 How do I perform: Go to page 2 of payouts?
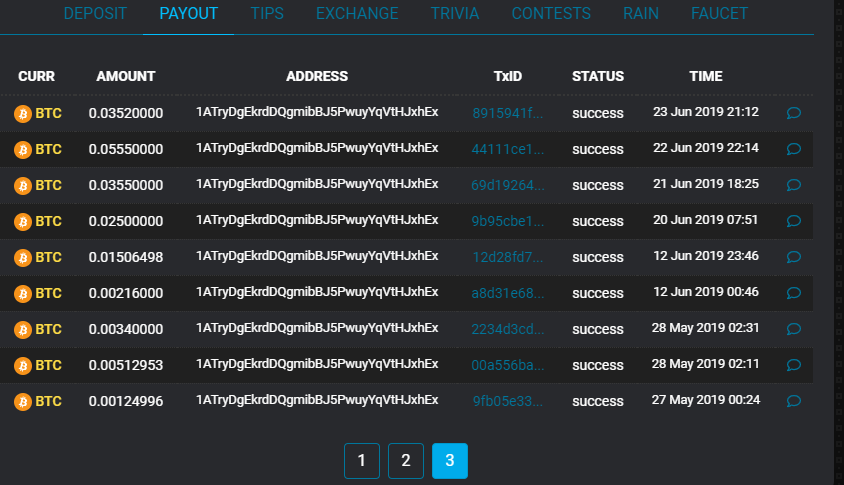coord(405,461)
